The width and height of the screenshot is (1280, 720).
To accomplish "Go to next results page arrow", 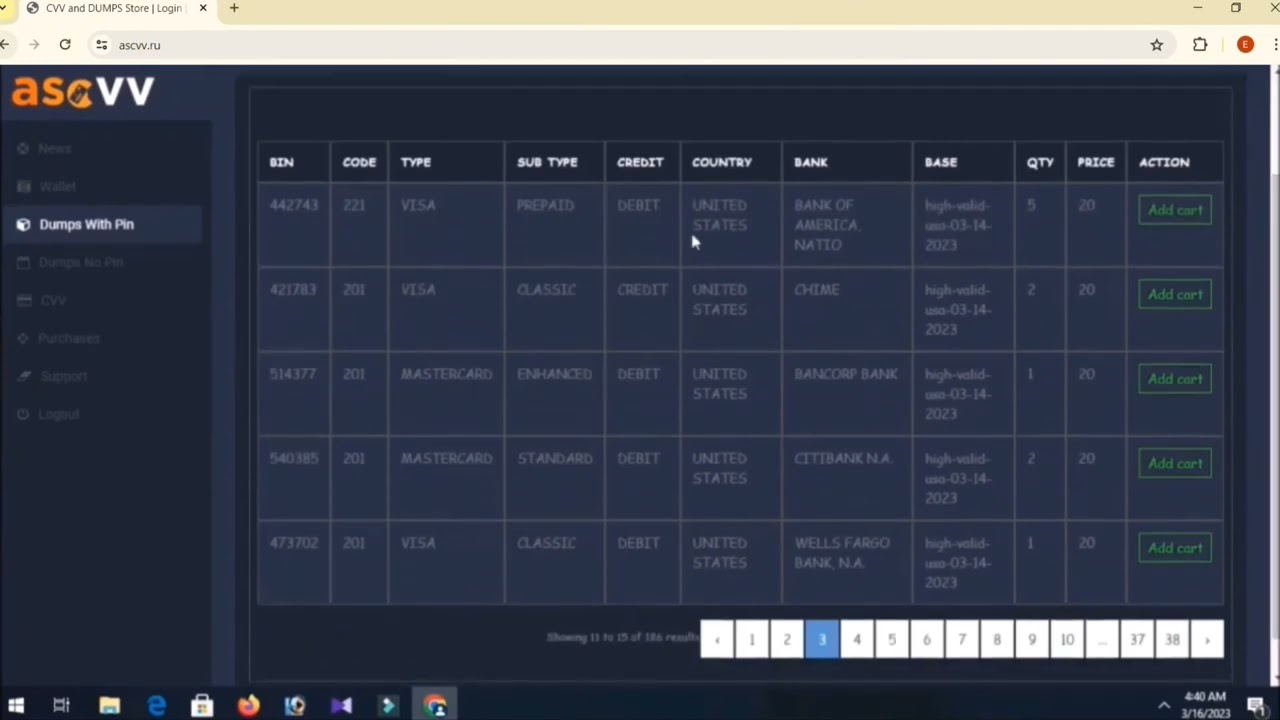I will click(1207, 639).
